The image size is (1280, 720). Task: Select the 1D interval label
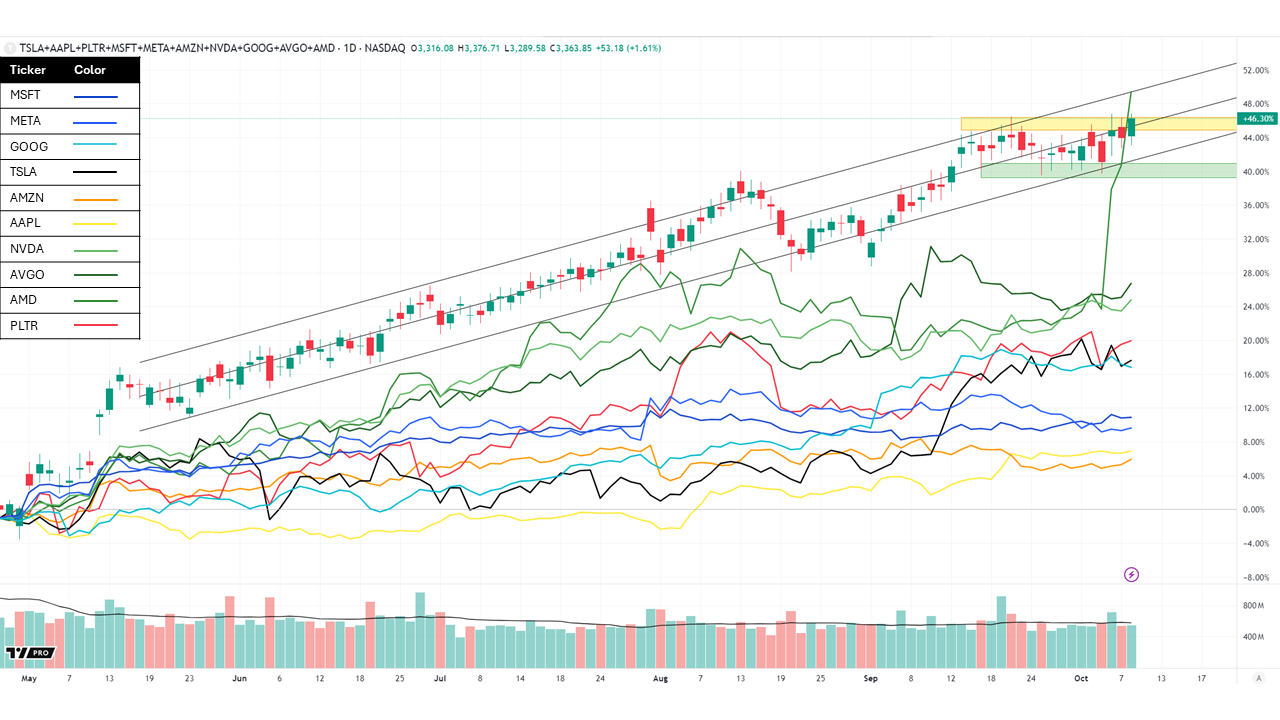point(351,48)
